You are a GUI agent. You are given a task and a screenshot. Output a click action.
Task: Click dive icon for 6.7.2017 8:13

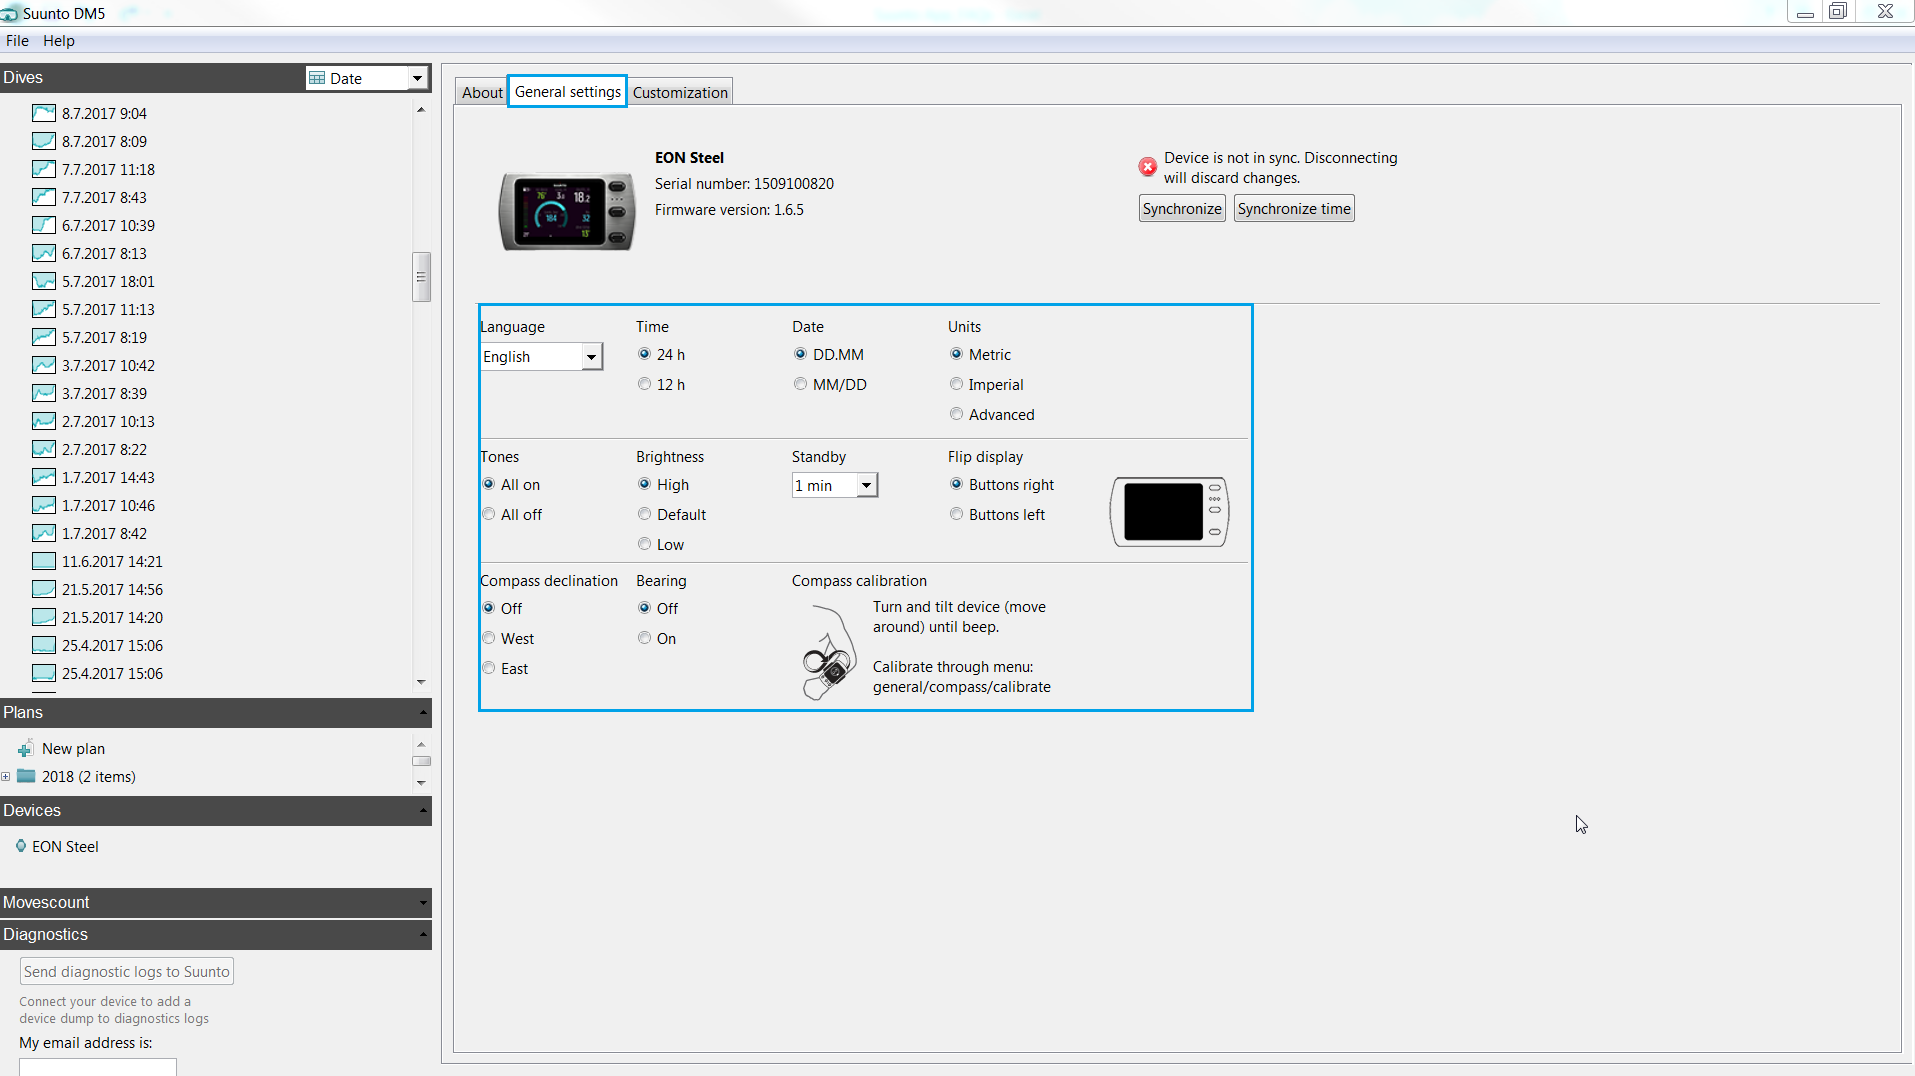[x=43, y=253]
